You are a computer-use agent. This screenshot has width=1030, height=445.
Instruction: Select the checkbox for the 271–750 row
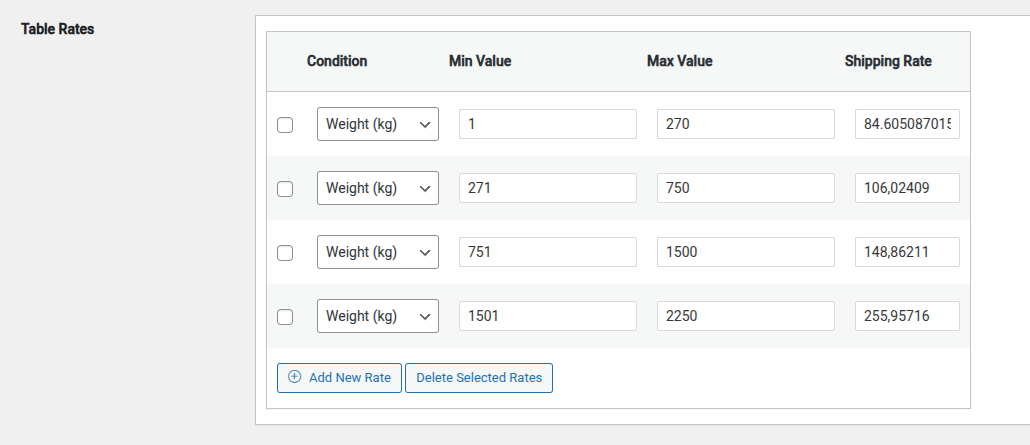coord(285,189)
